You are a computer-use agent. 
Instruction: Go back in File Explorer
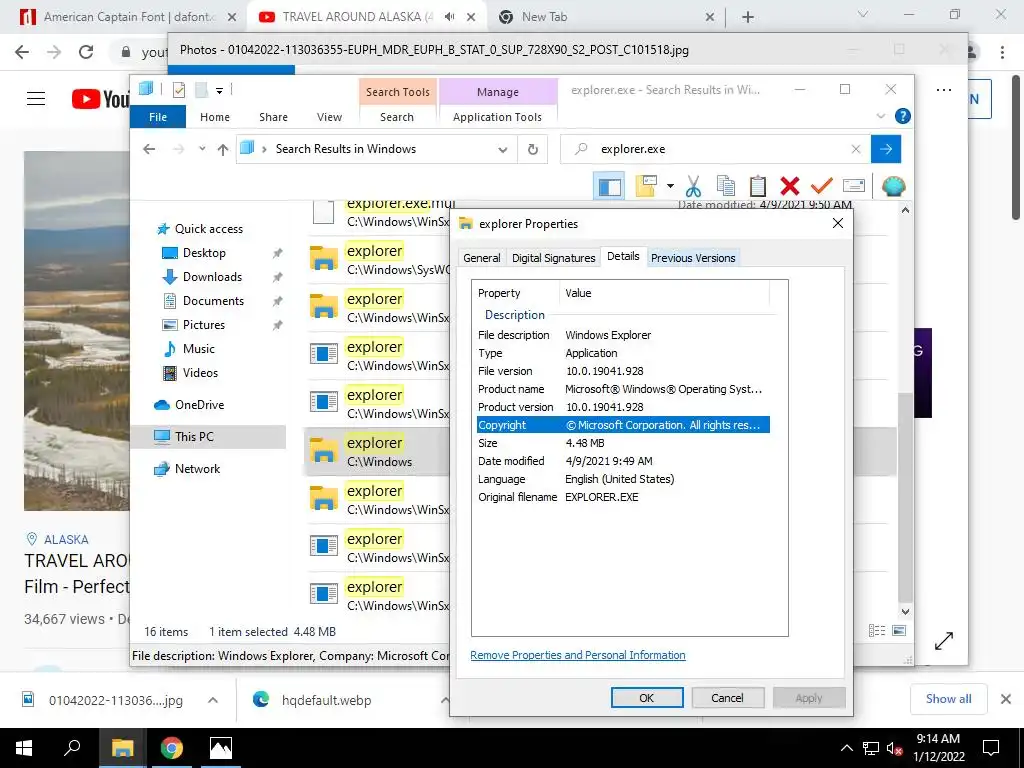coord(149,149)
